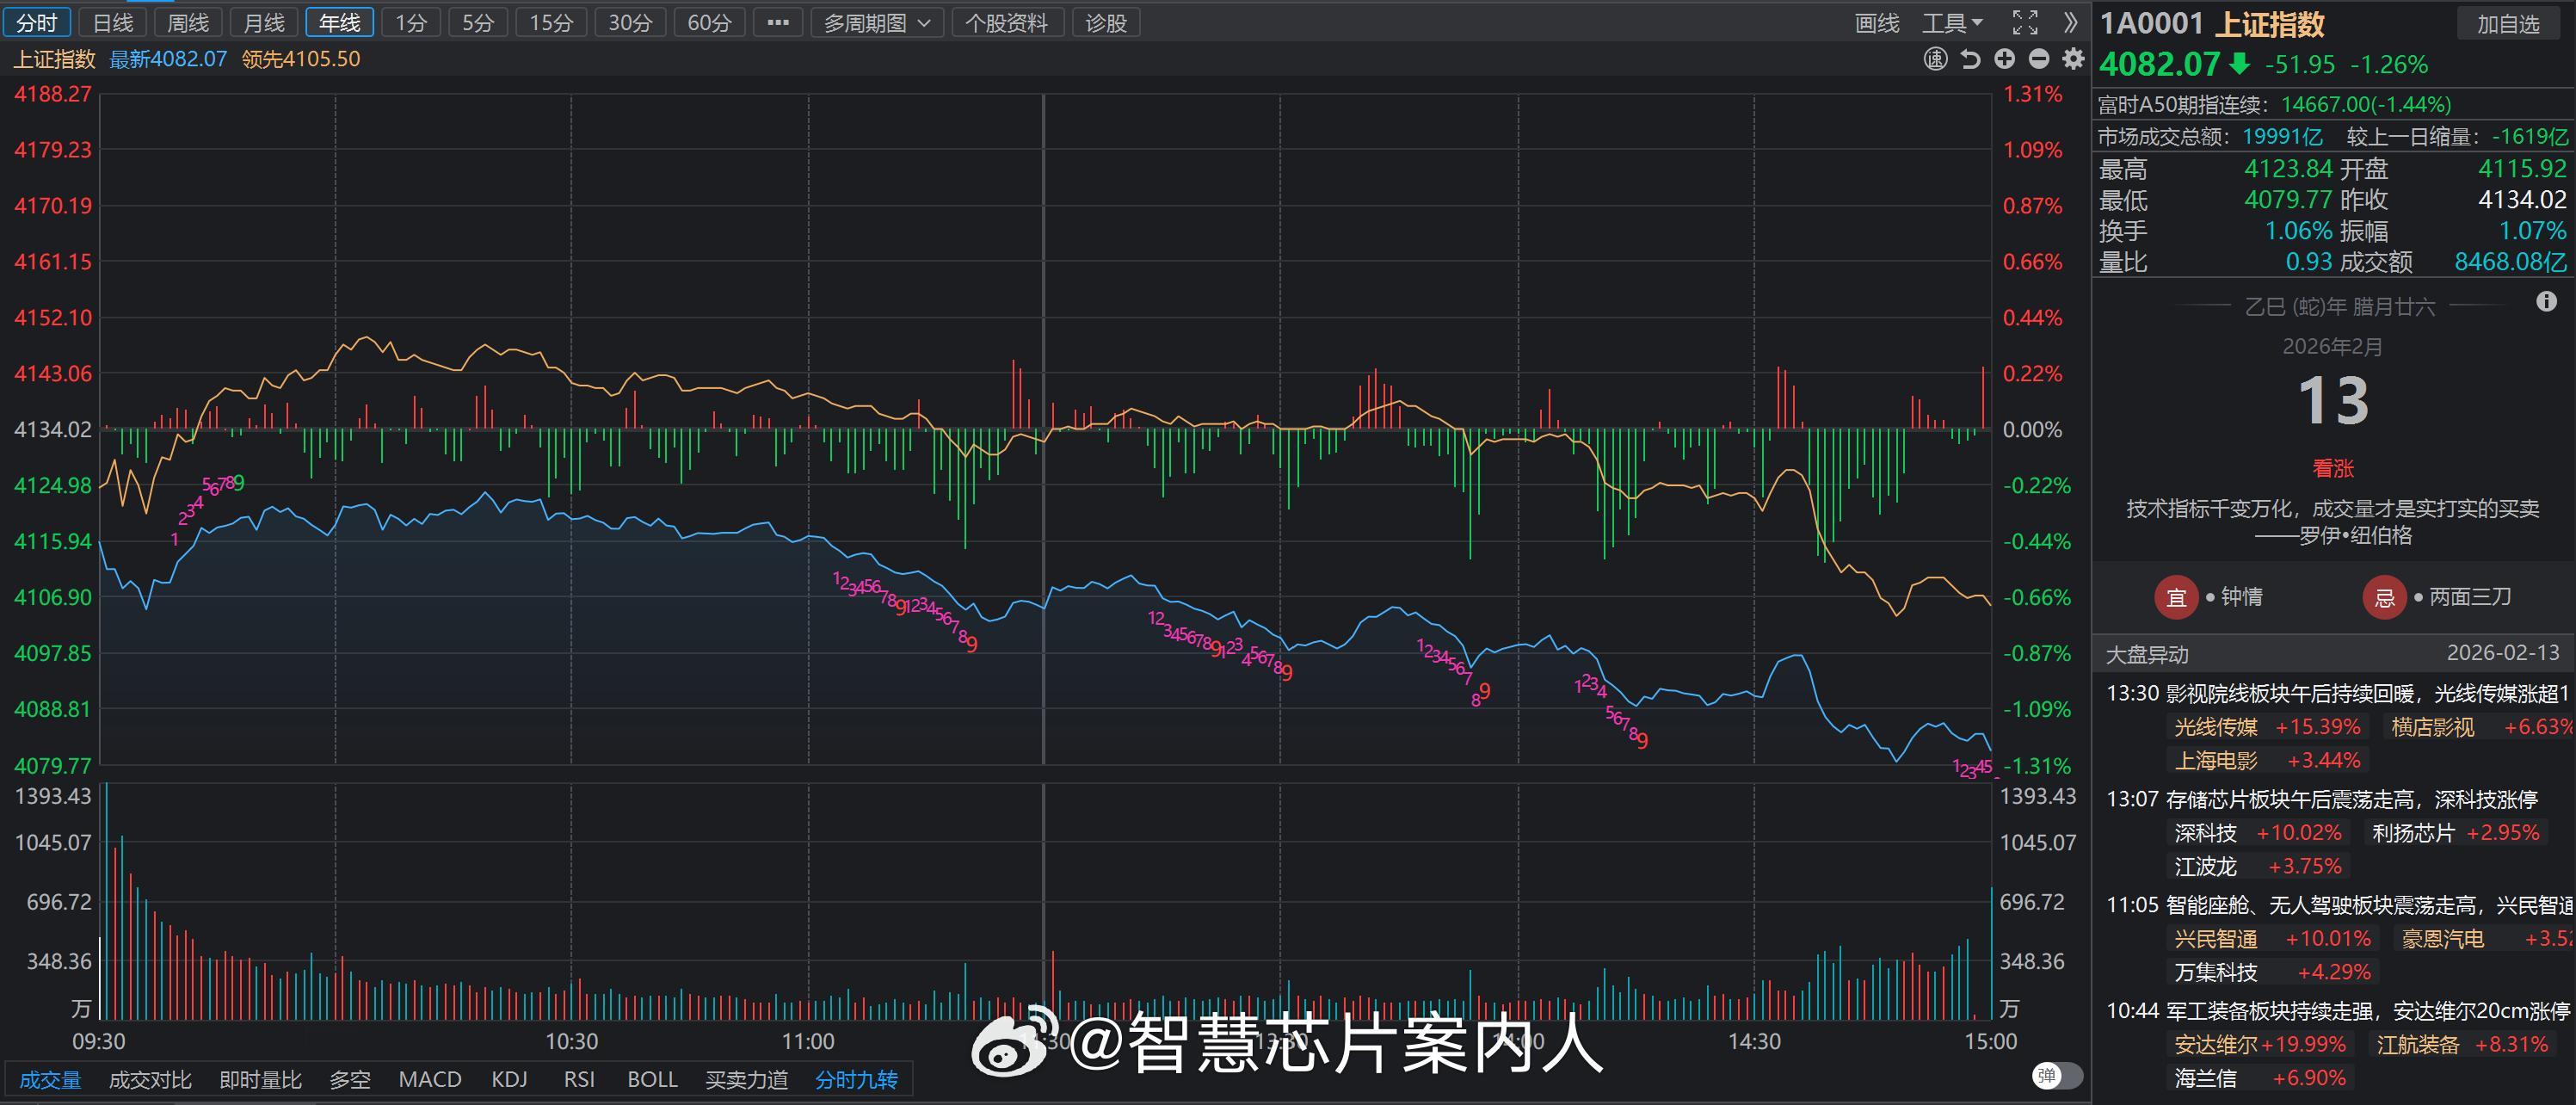The height and width of the screenshot is (1105, 2576).
Task: Open the 光线传媒 stock link
Action: (x=2215, y=727)
